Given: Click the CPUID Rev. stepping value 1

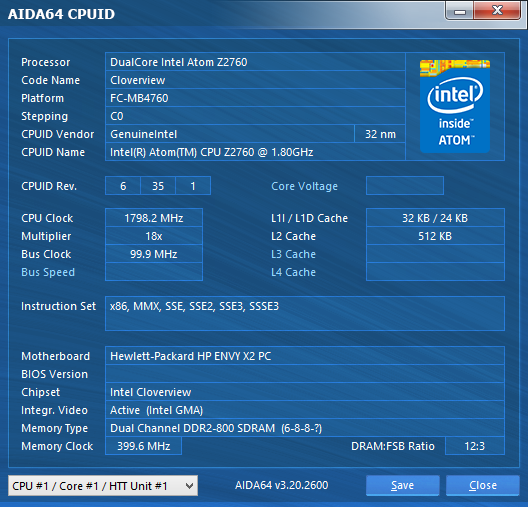Looking at the screenshot, I should pyautogui.click(x=193, y=186).
